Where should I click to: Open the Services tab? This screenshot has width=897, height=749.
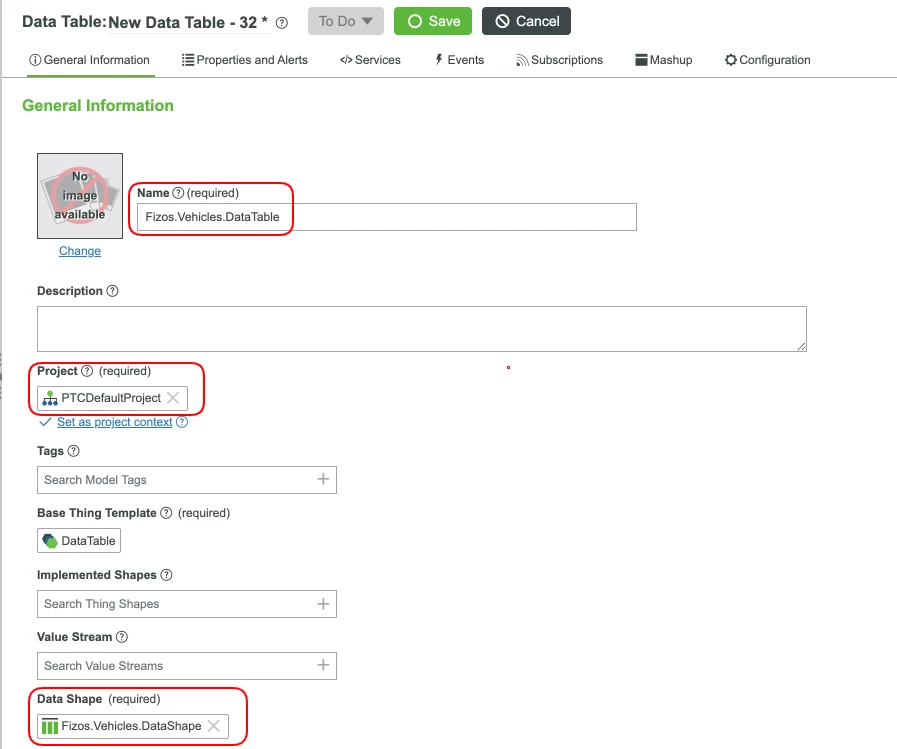click(x=370, y=60)
